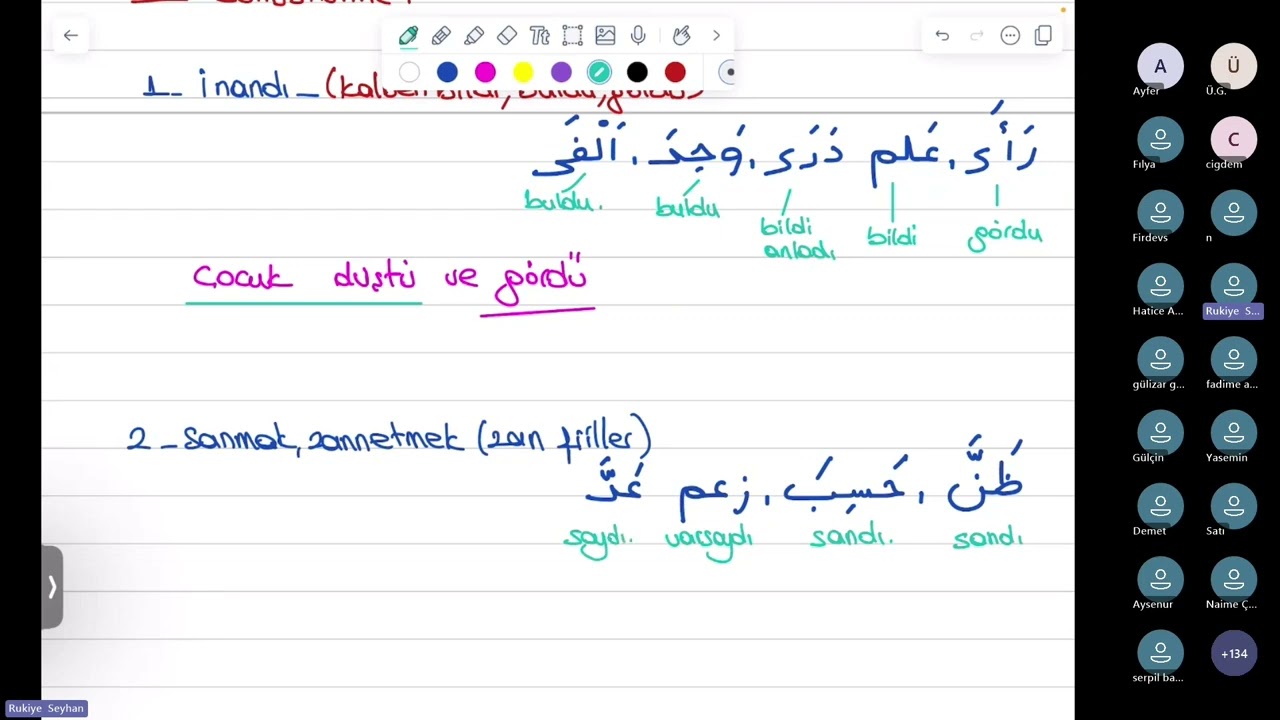The height and width of the screenshot is (720, 1280).
Task: Toggle the finger touch drawing mode
Action: [681, 36]
